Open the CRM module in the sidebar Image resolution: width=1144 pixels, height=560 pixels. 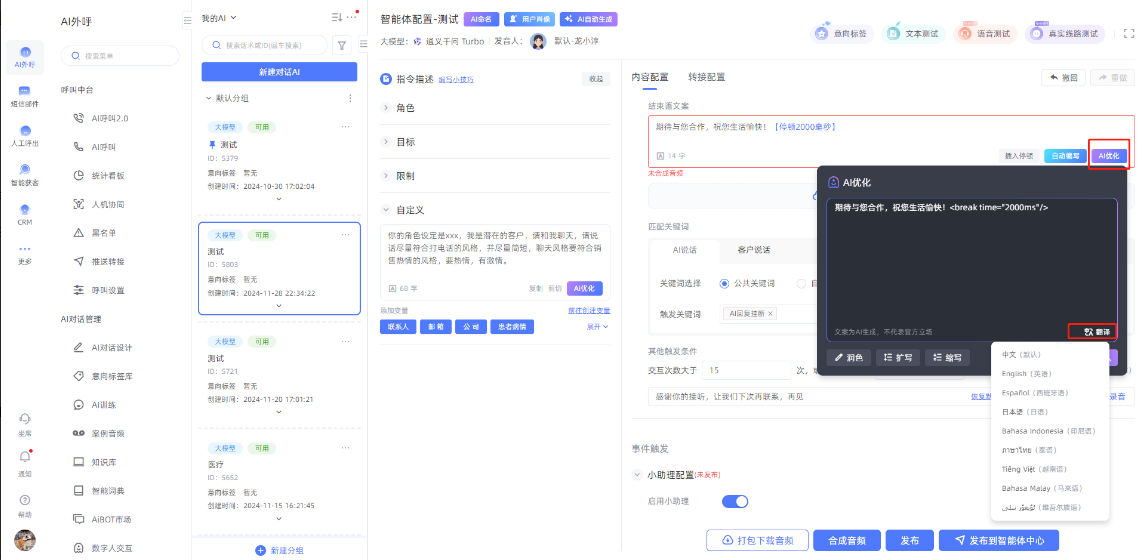point(25,214)
